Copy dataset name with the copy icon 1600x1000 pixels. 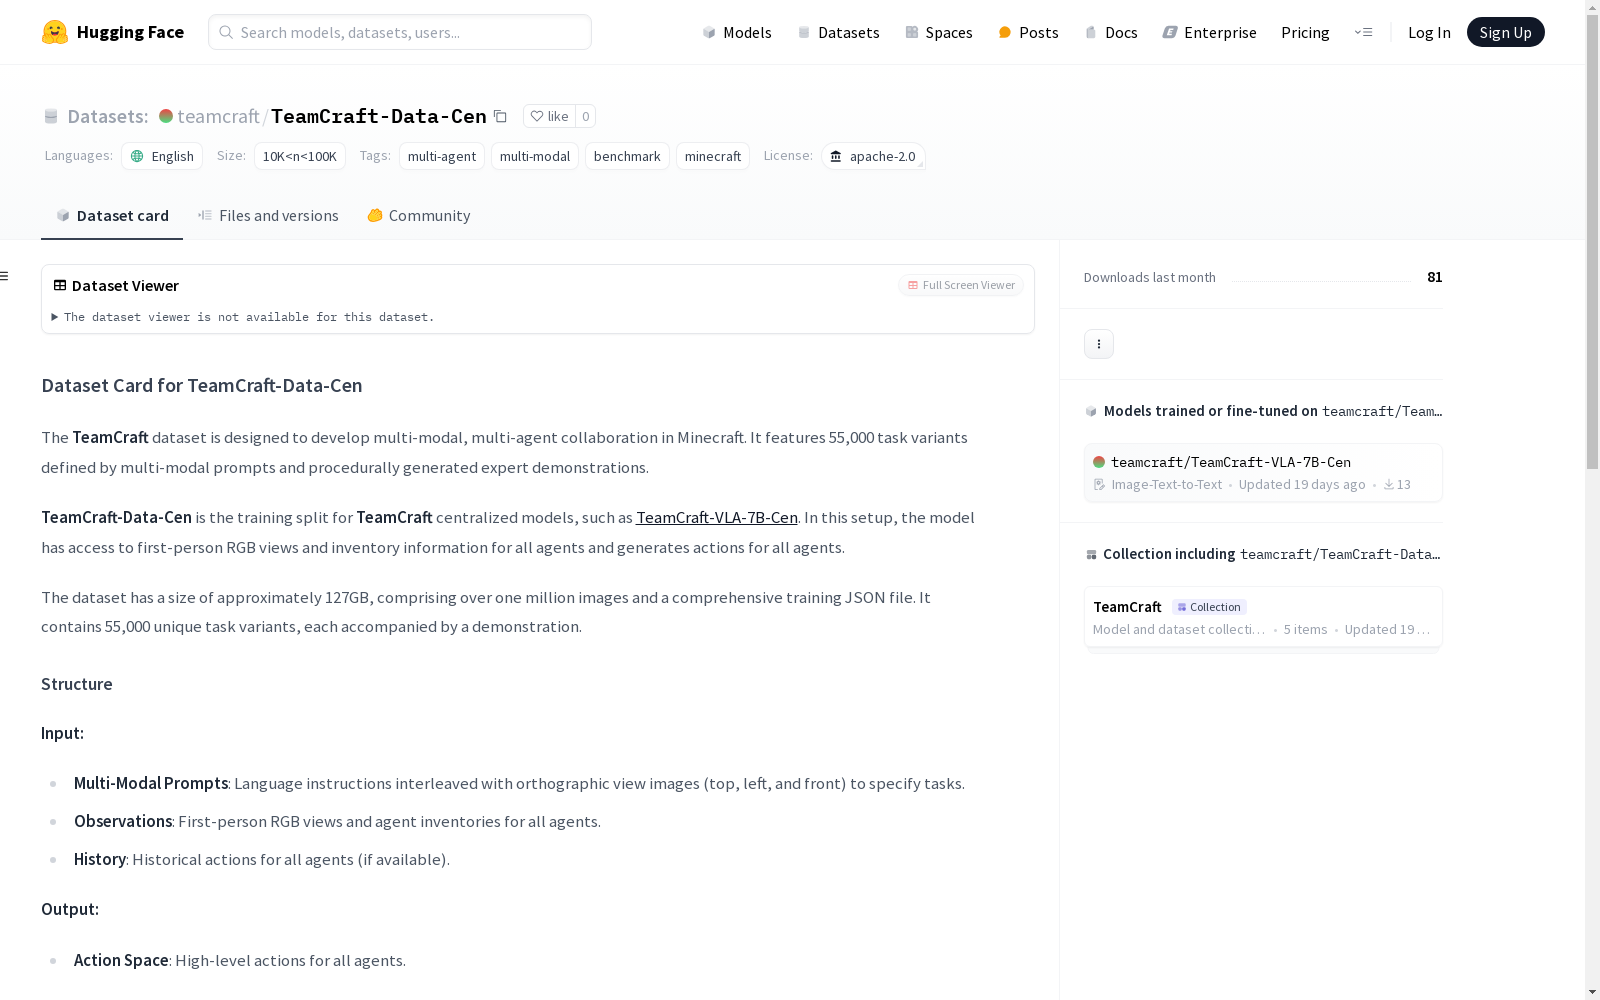click(500, 116)
